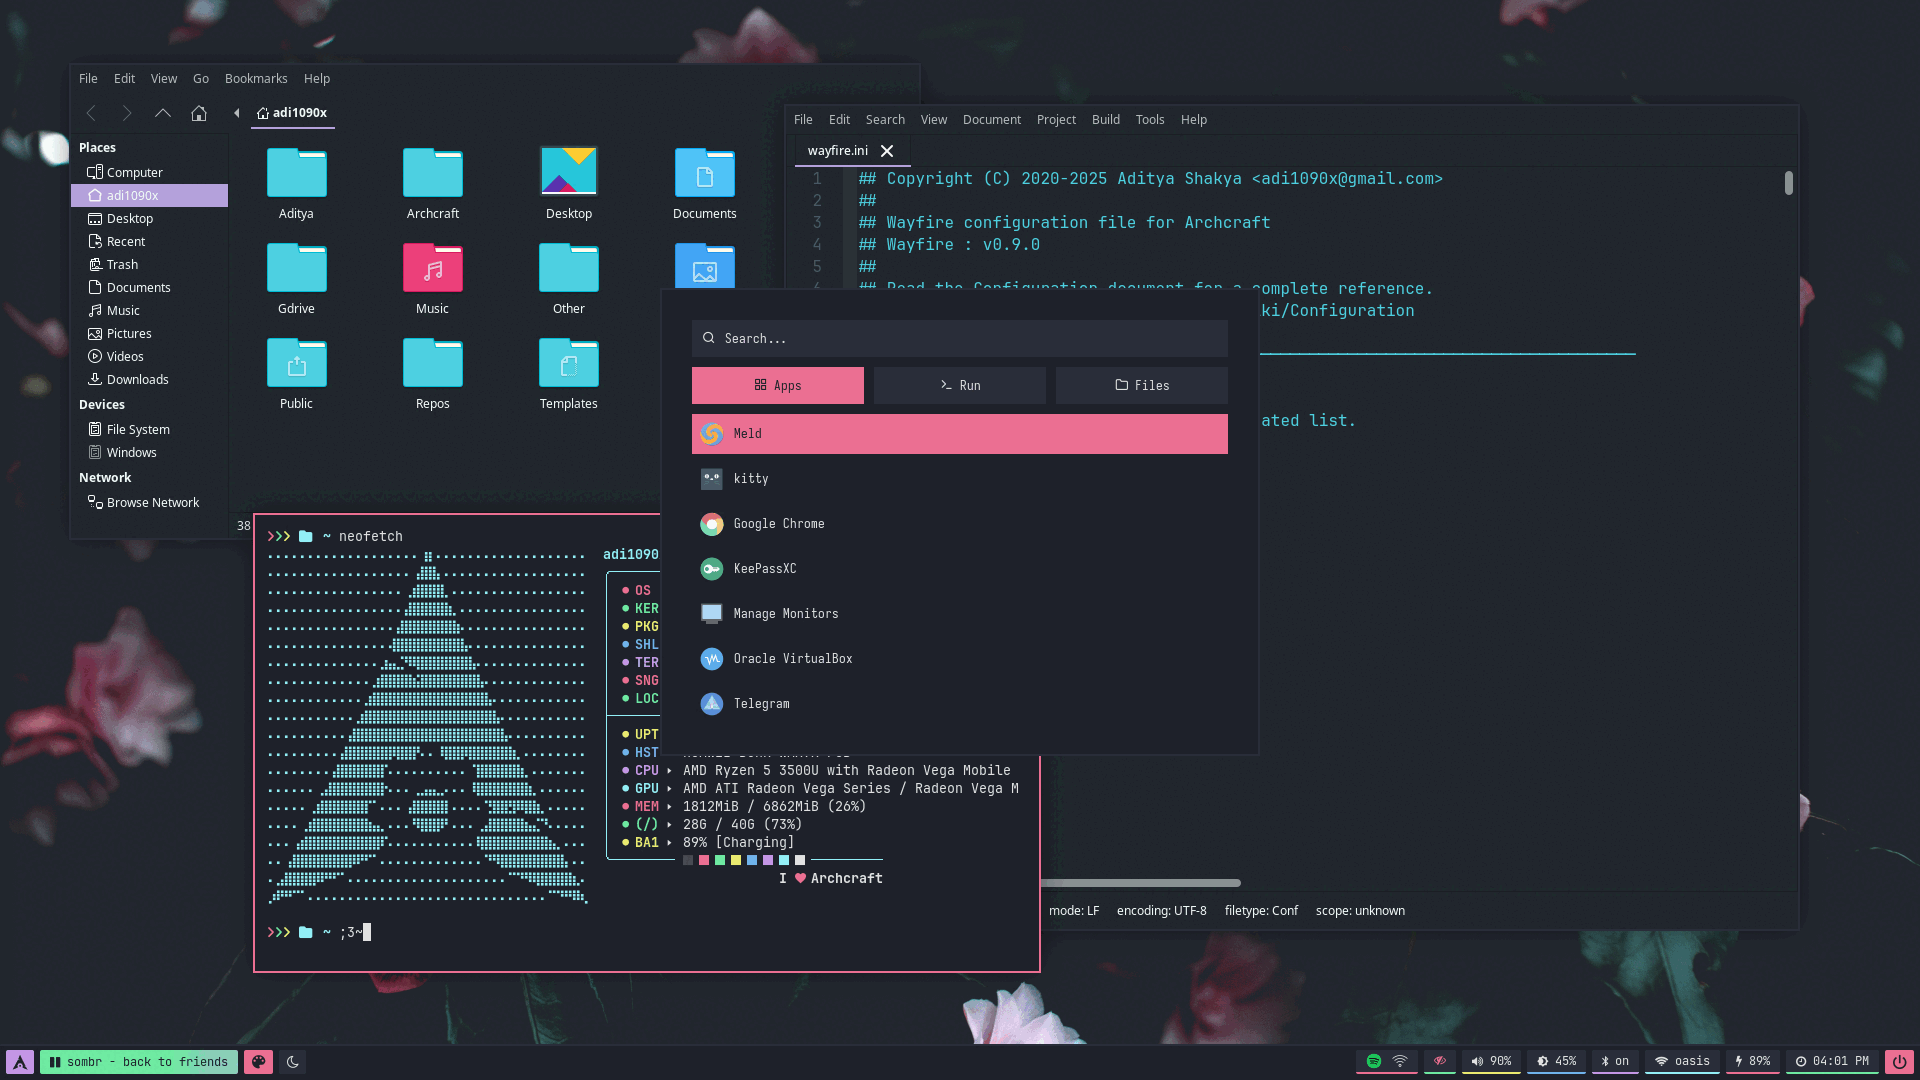Launch Oracle VirtualBox from the app list

792,659
